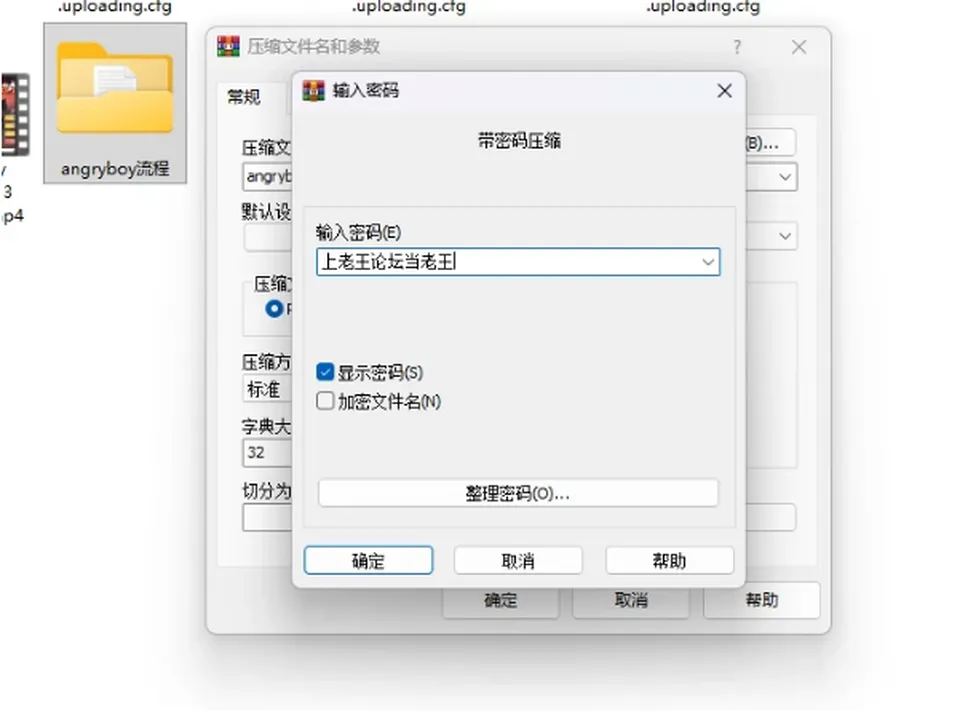Close the 输入密码 password dialog

[x=724, y=91]
